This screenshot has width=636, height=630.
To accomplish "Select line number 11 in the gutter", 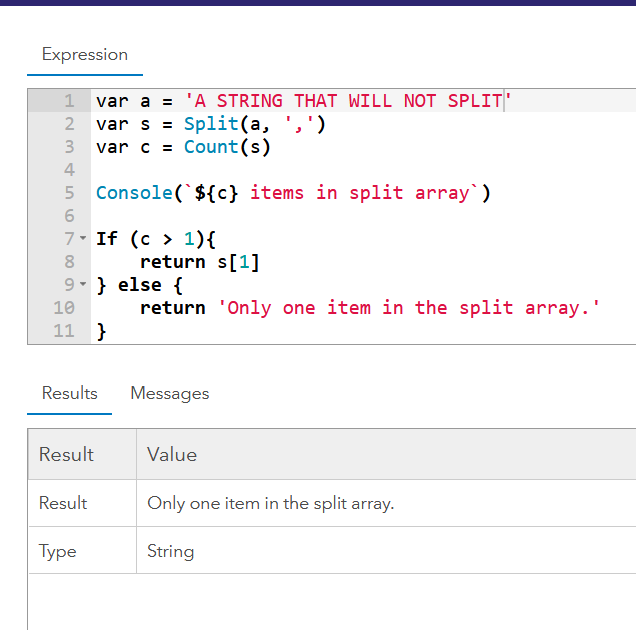I will point(64,331).
